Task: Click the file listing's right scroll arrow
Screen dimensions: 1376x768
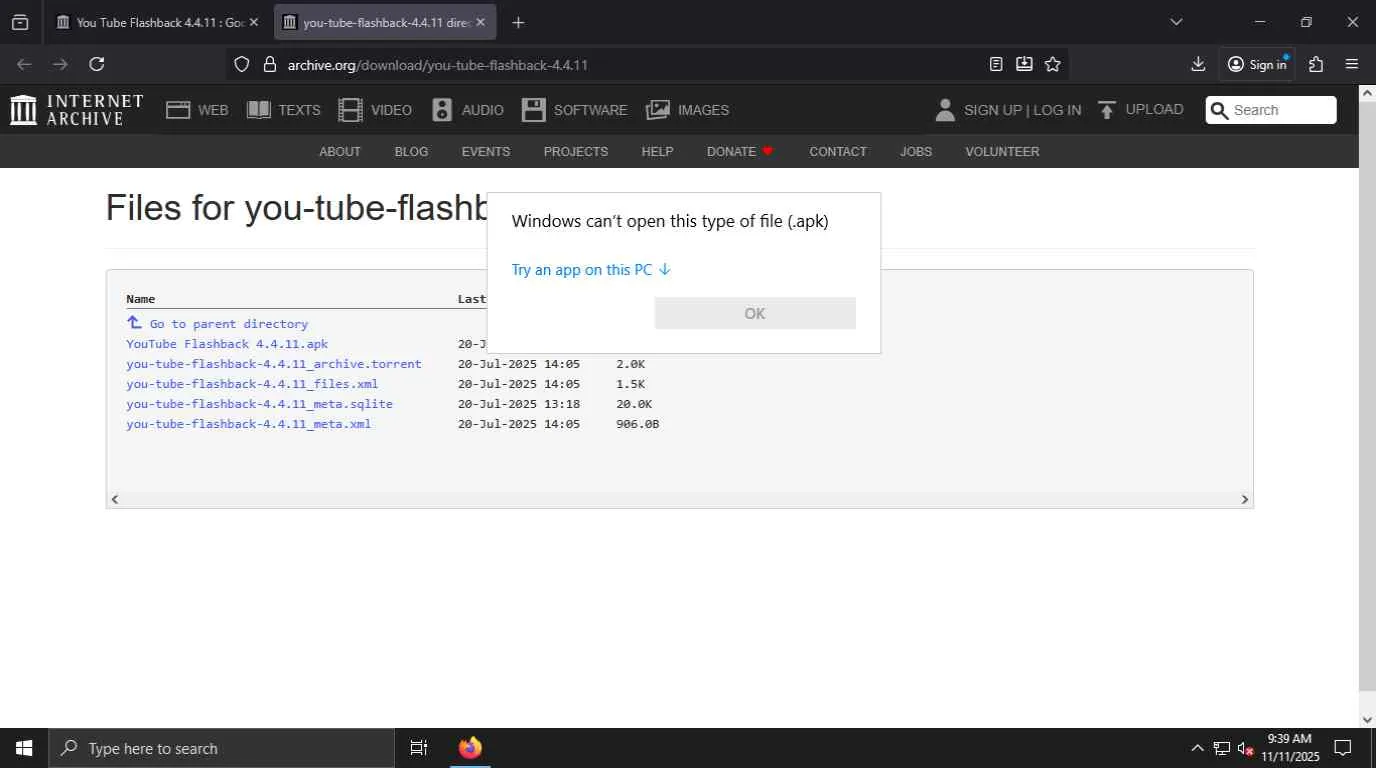Action: 1245,499
